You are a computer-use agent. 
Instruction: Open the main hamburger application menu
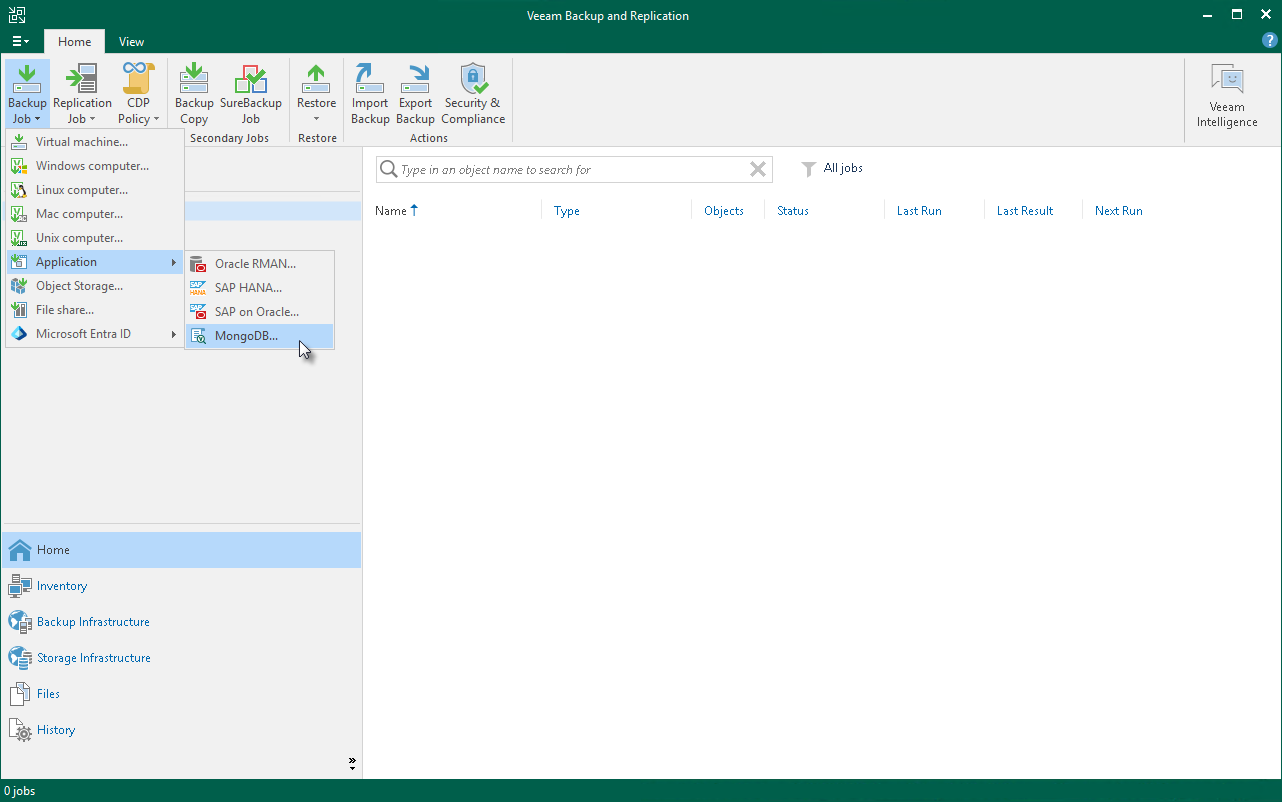coord(20,41)
